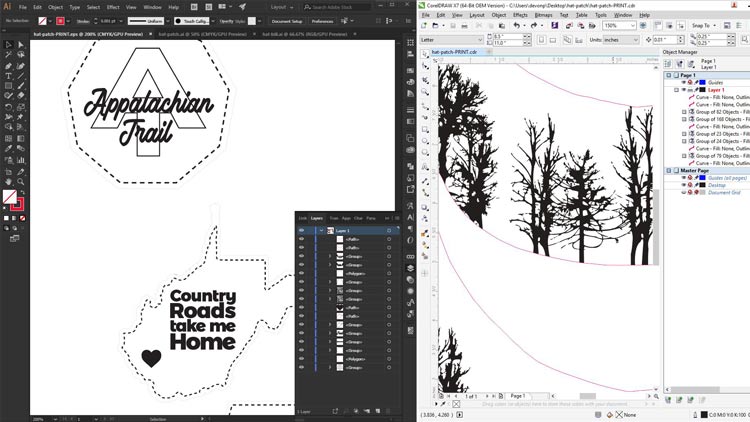
Task: Click the Undo arrow in CorelDRAW
Action: [x=517, y=25]
